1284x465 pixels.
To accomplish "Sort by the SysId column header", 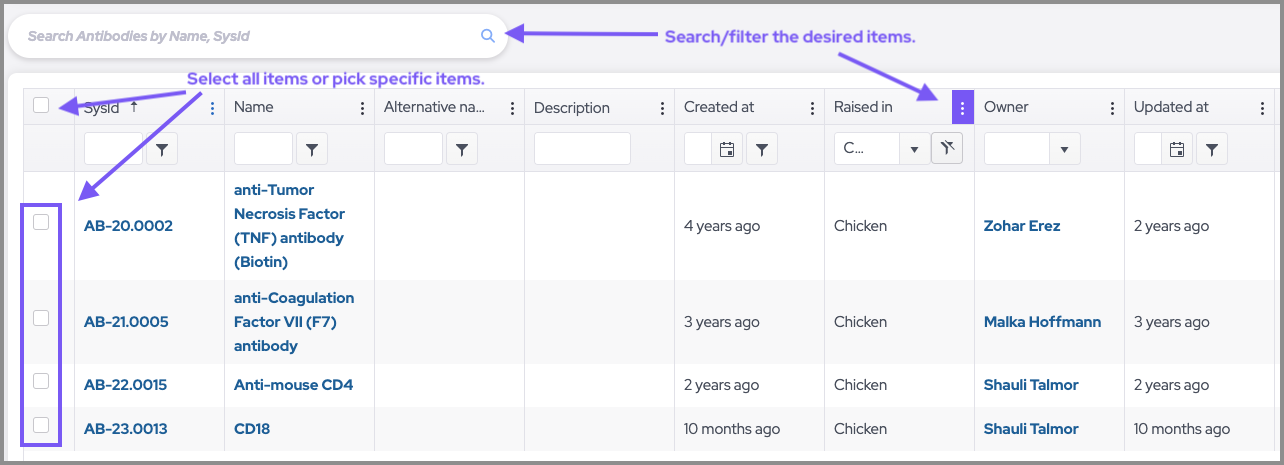I will (103, 107).
